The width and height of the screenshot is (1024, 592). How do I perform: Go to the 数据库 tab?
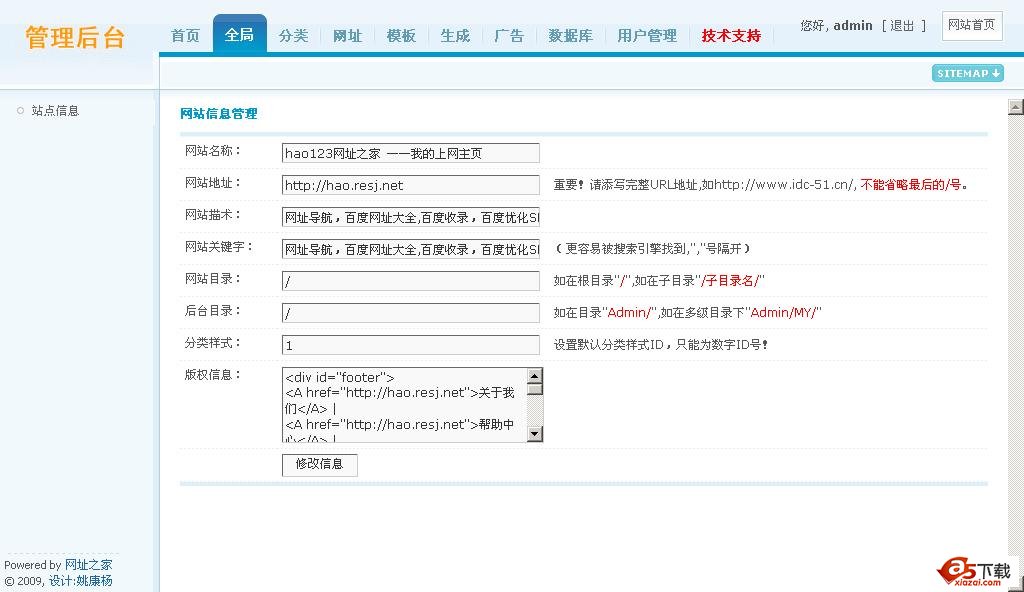(x=570, y=36)
